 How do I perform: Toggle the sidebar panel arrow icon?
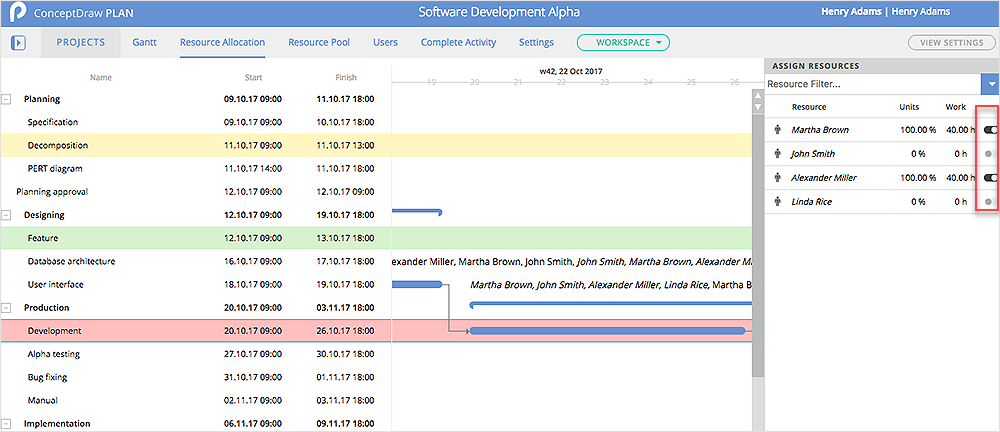pyautogui.click(x=18, y=43)
